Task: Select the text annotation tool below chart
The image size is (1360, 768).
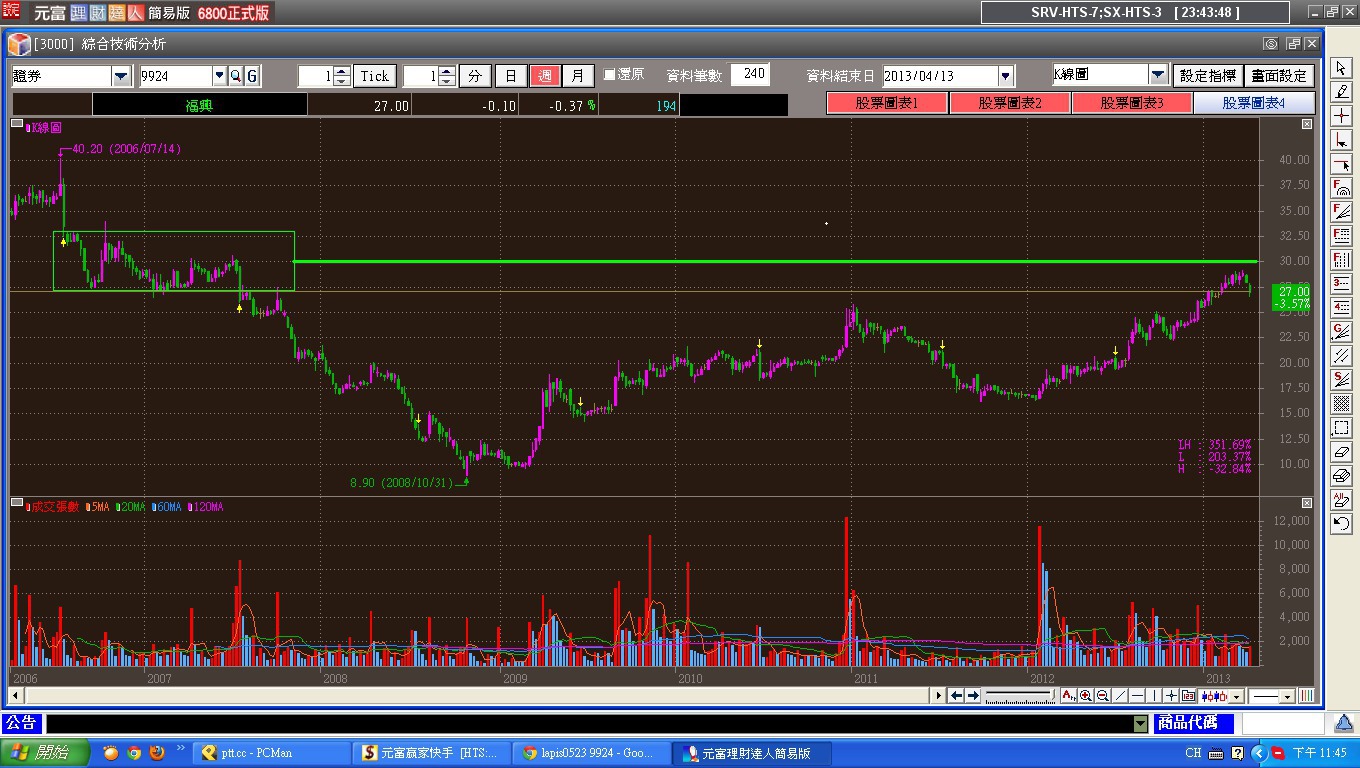Action: [1068, 696]
